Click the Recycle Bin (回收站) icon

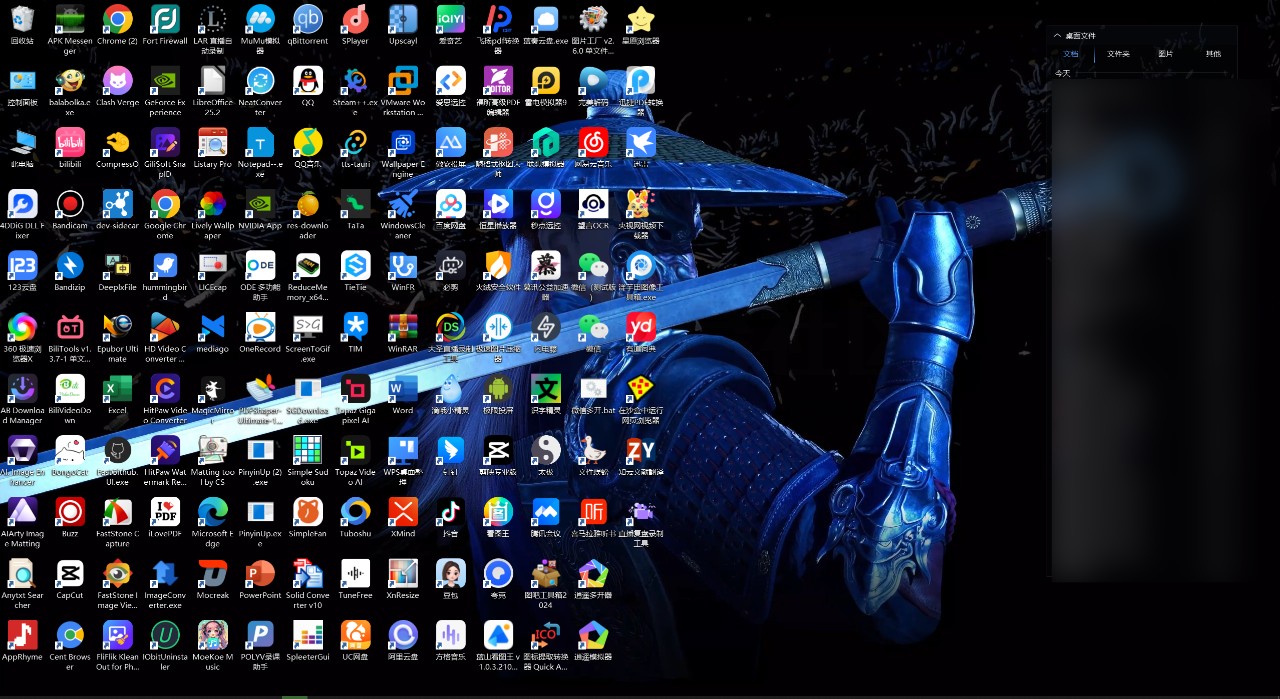(x=22, y=20)
